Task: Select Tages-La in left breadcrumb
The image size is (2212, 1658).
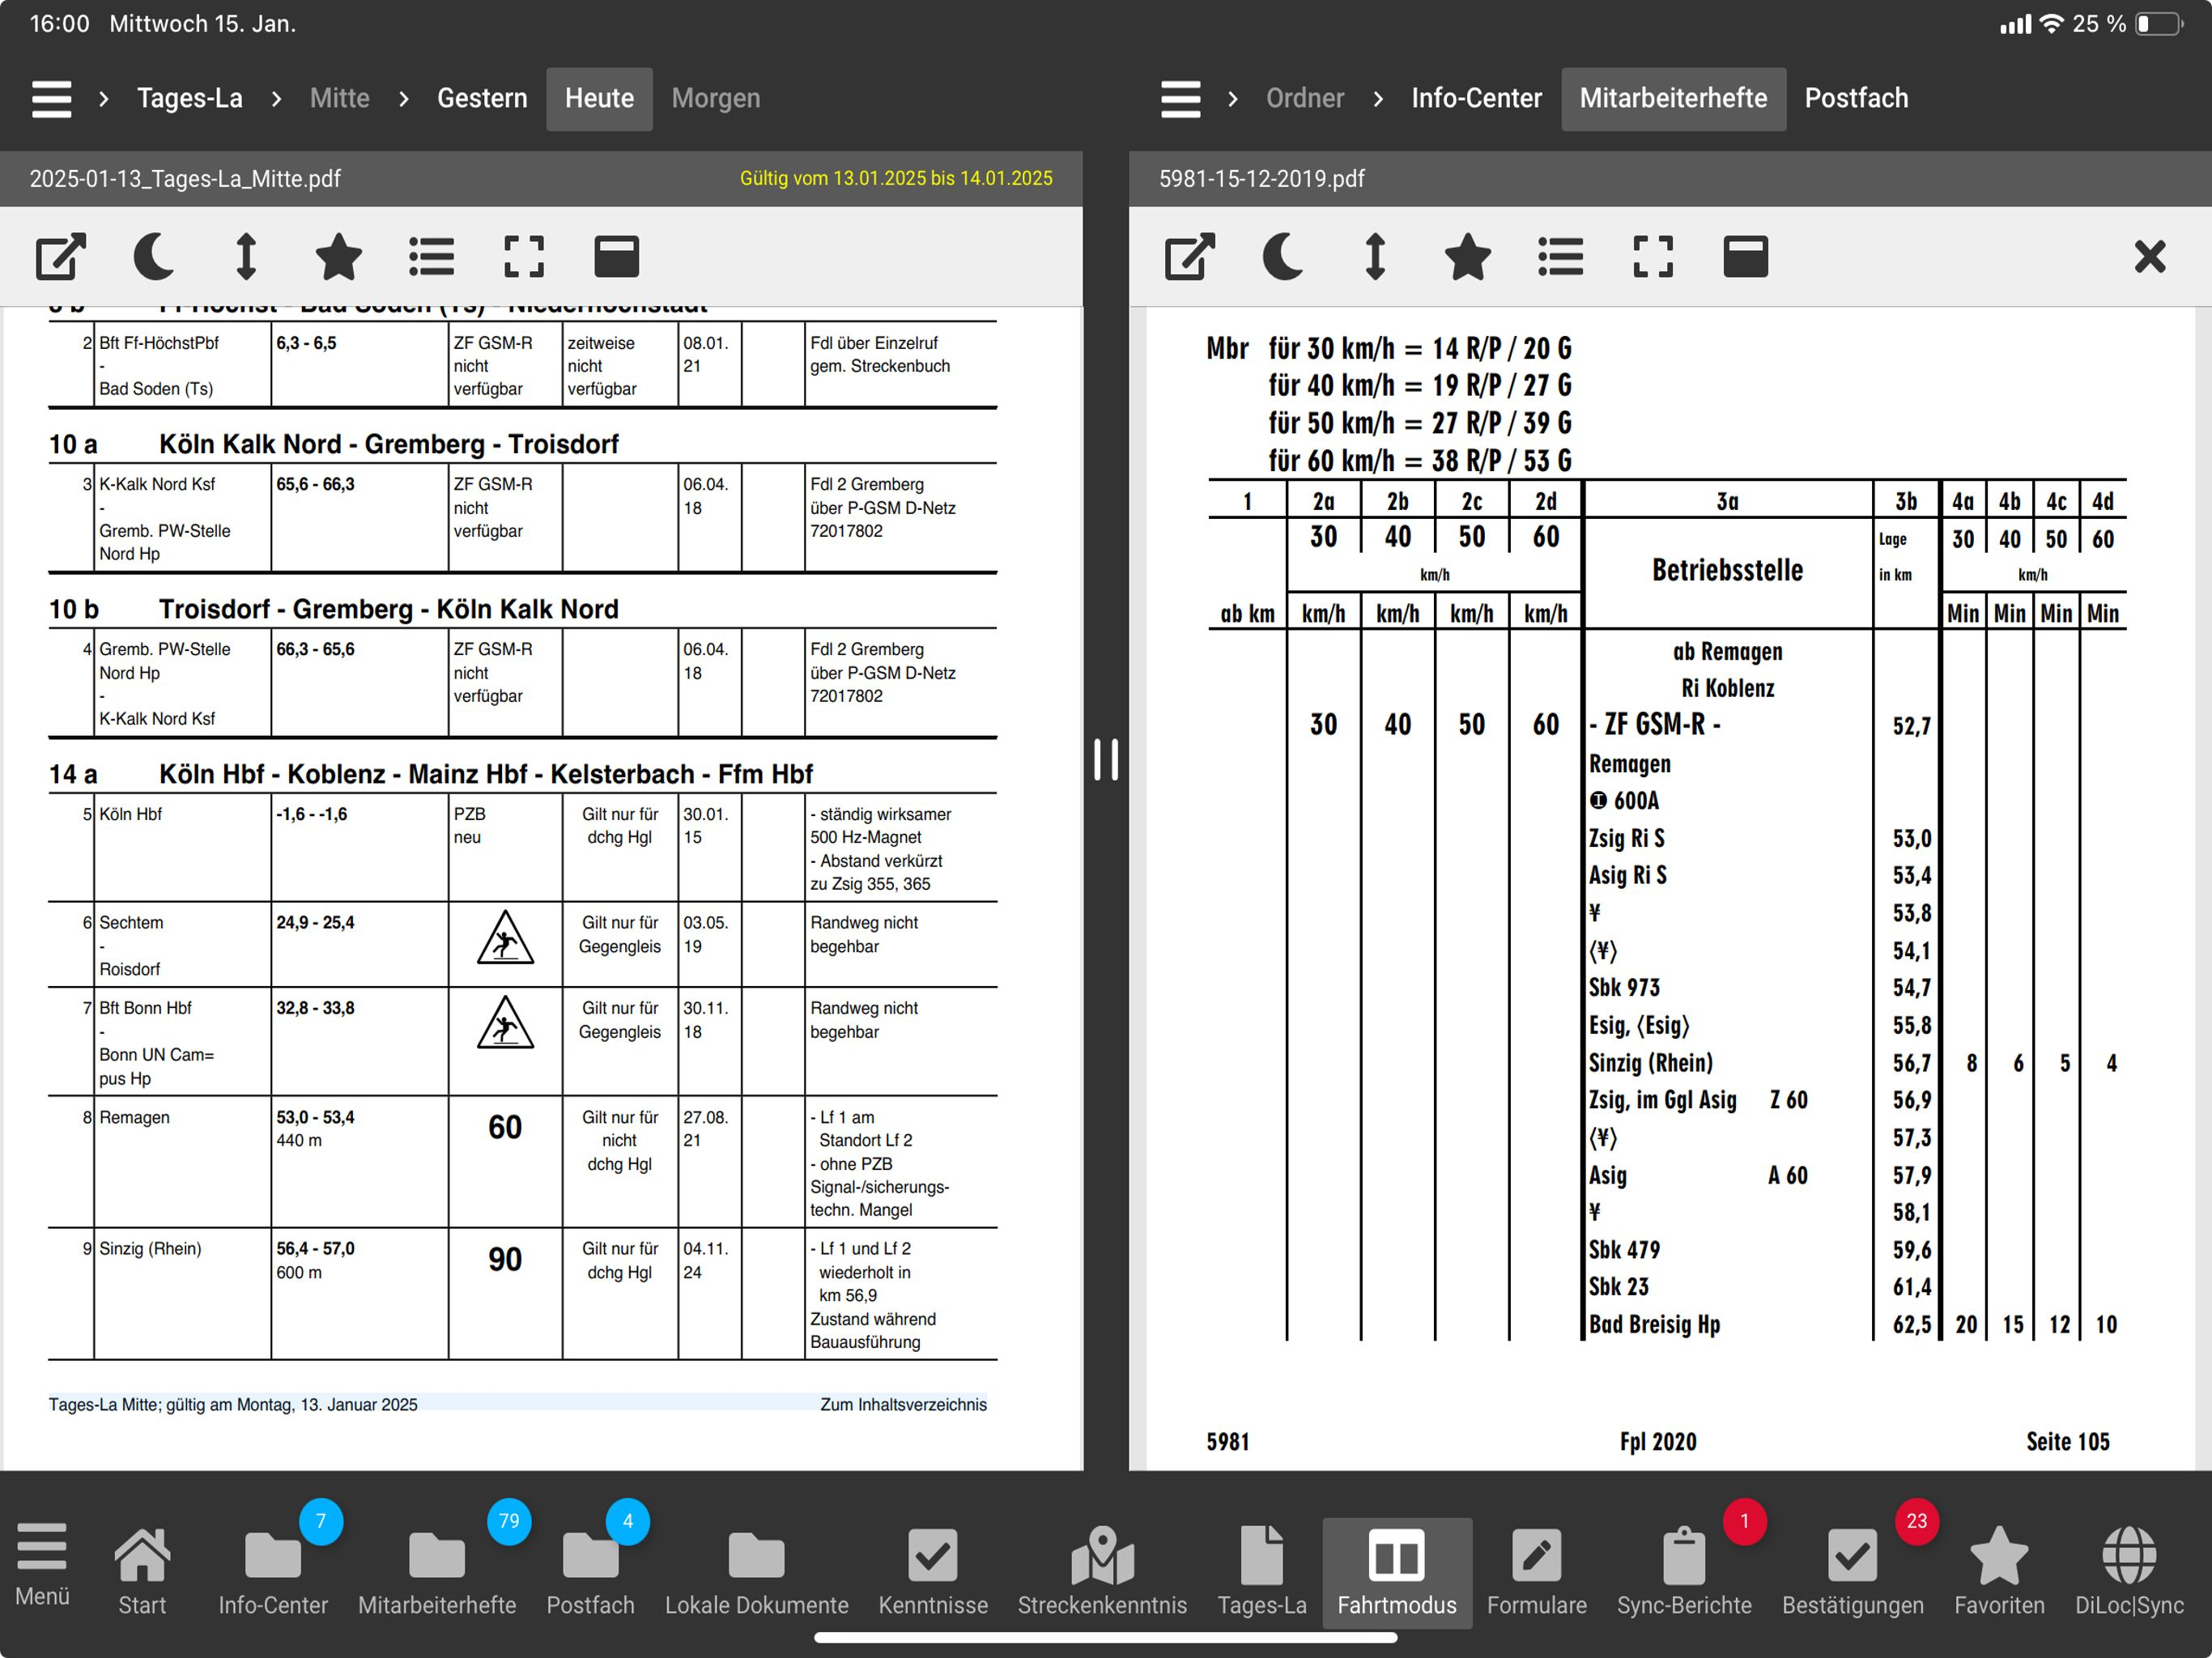Action: click(x=190, y=98)
